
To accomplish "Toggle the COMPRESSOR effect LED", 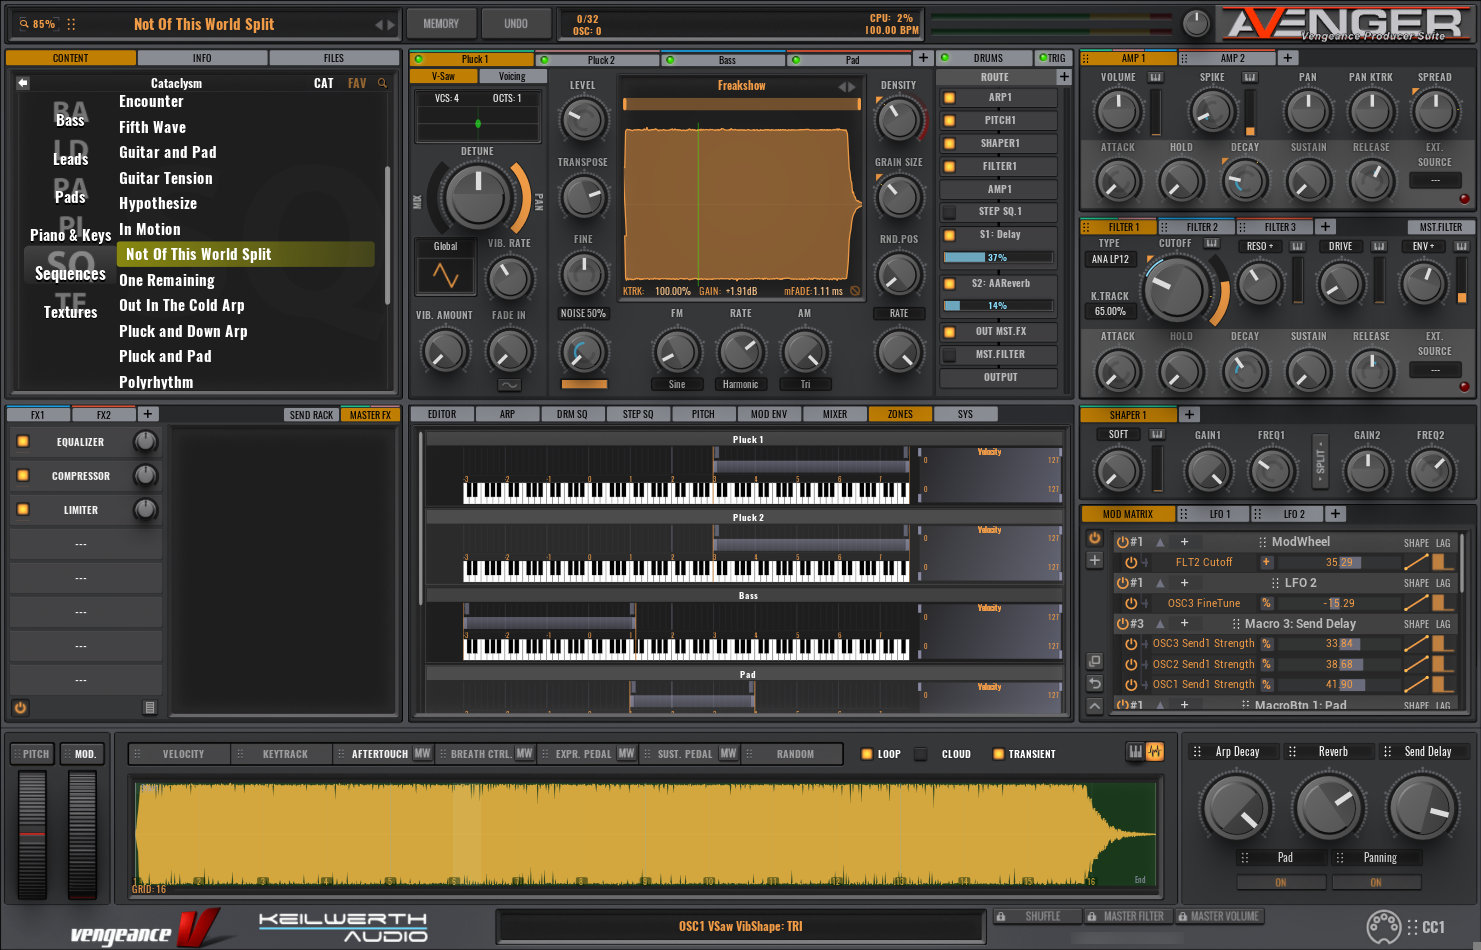I will click(x=23, y=475).
